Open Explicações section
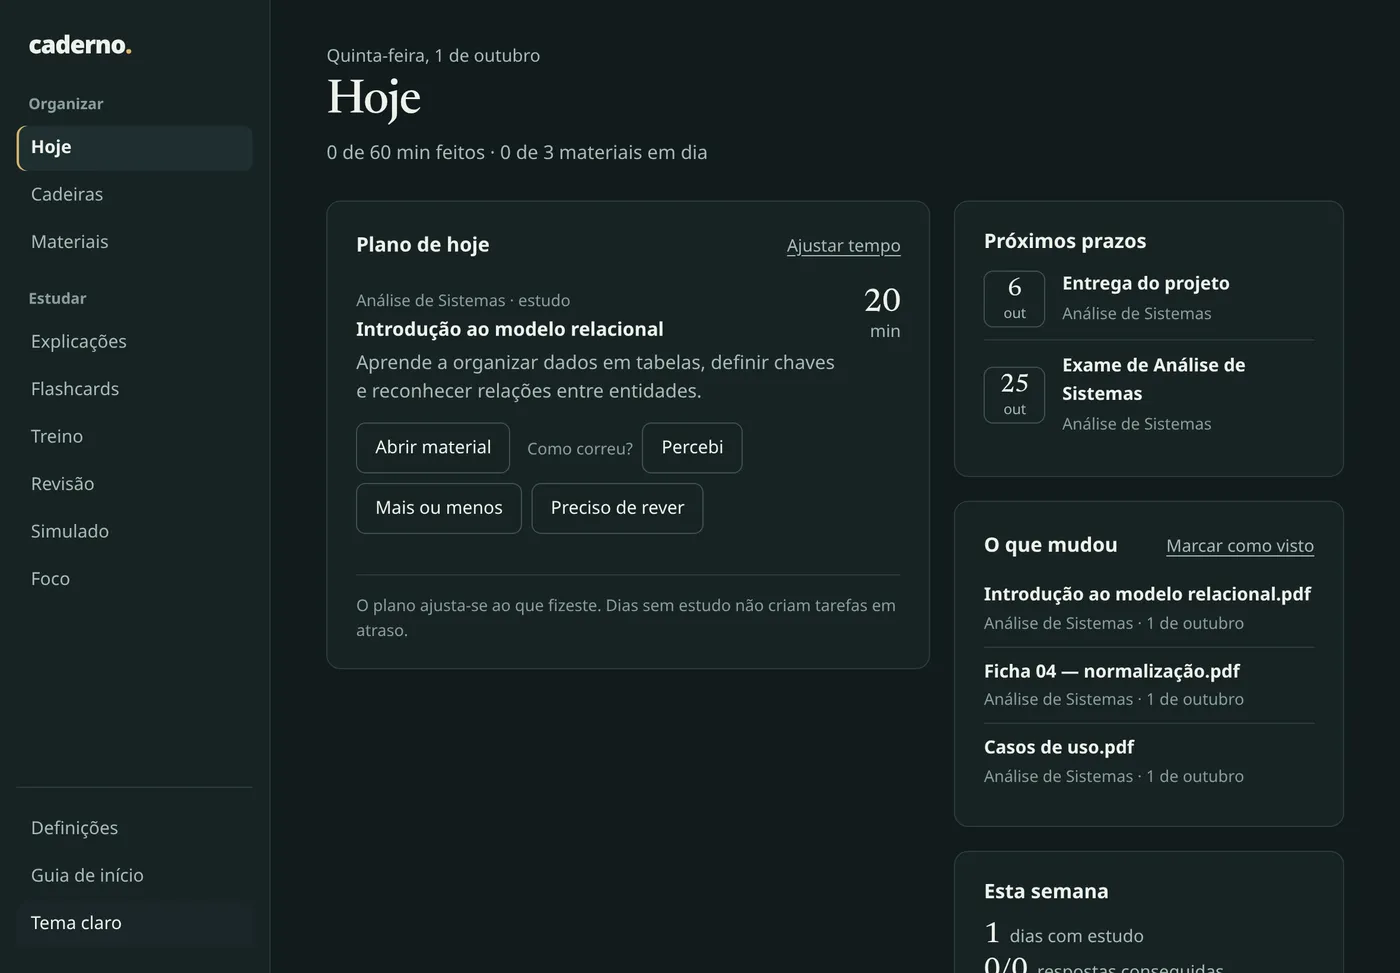1400x973 pixels. 134,342
